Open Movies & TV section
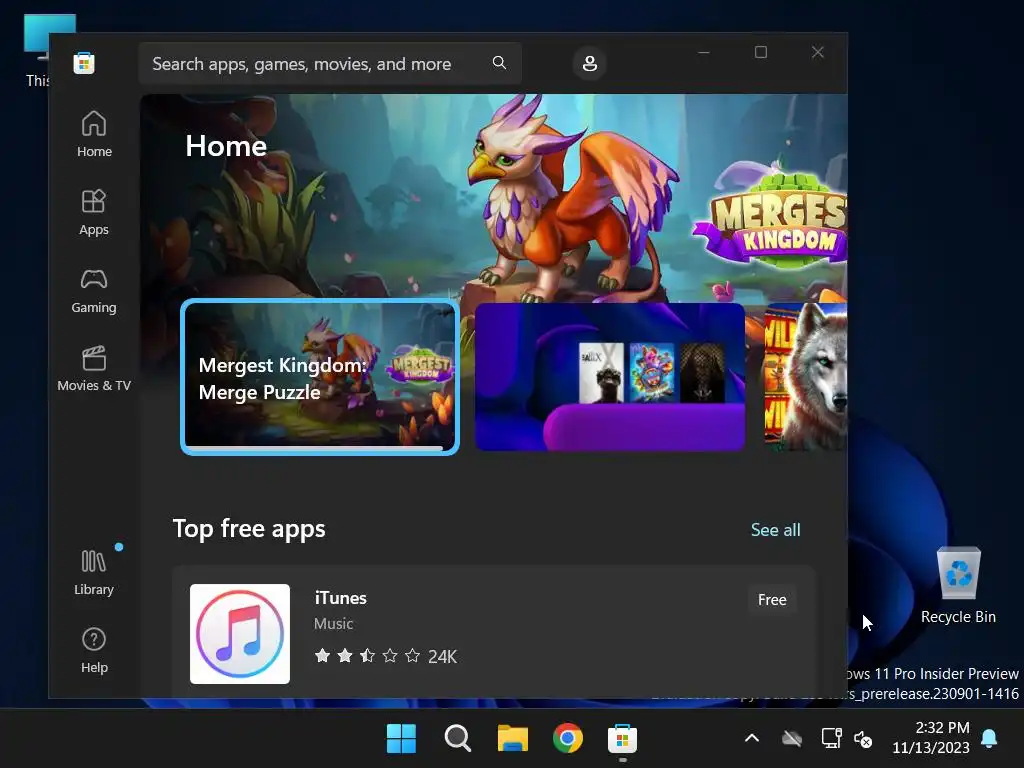 pos(94,368)
